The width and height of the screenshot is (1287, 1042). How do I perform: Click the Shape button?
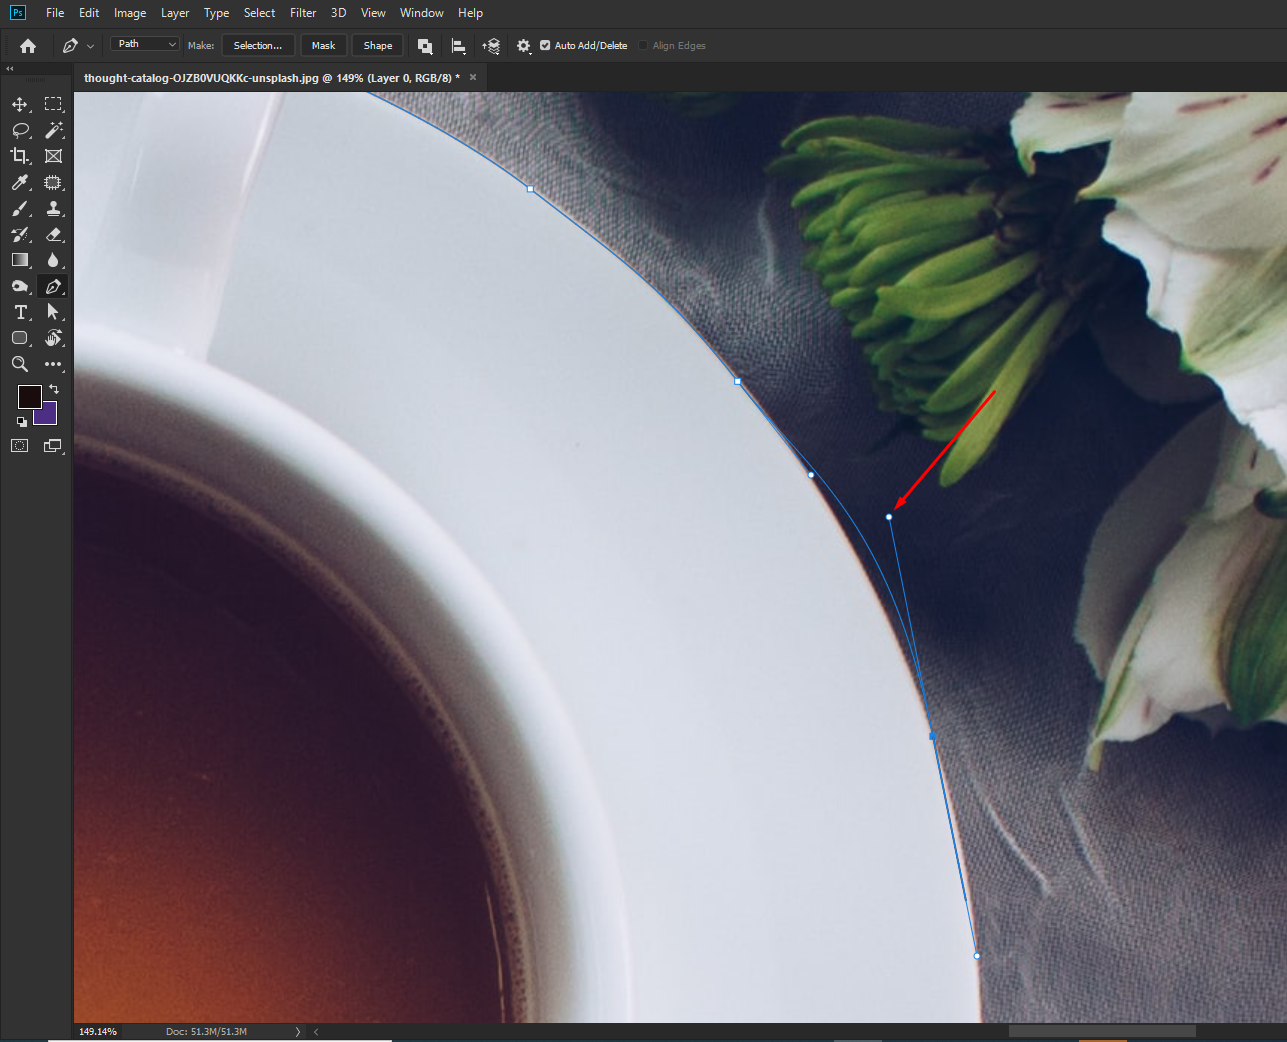coord(378,46)
